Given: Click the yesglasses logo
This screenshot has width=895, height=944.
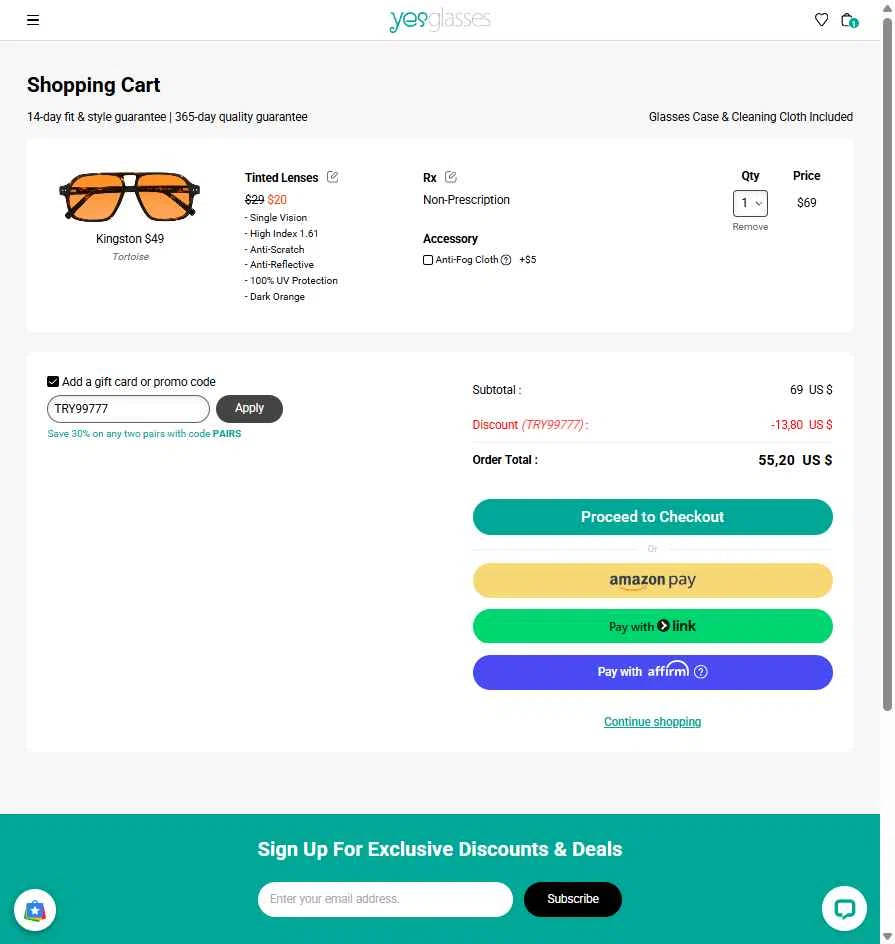Looking at the screenshot, I should click(x=440, y=20).
